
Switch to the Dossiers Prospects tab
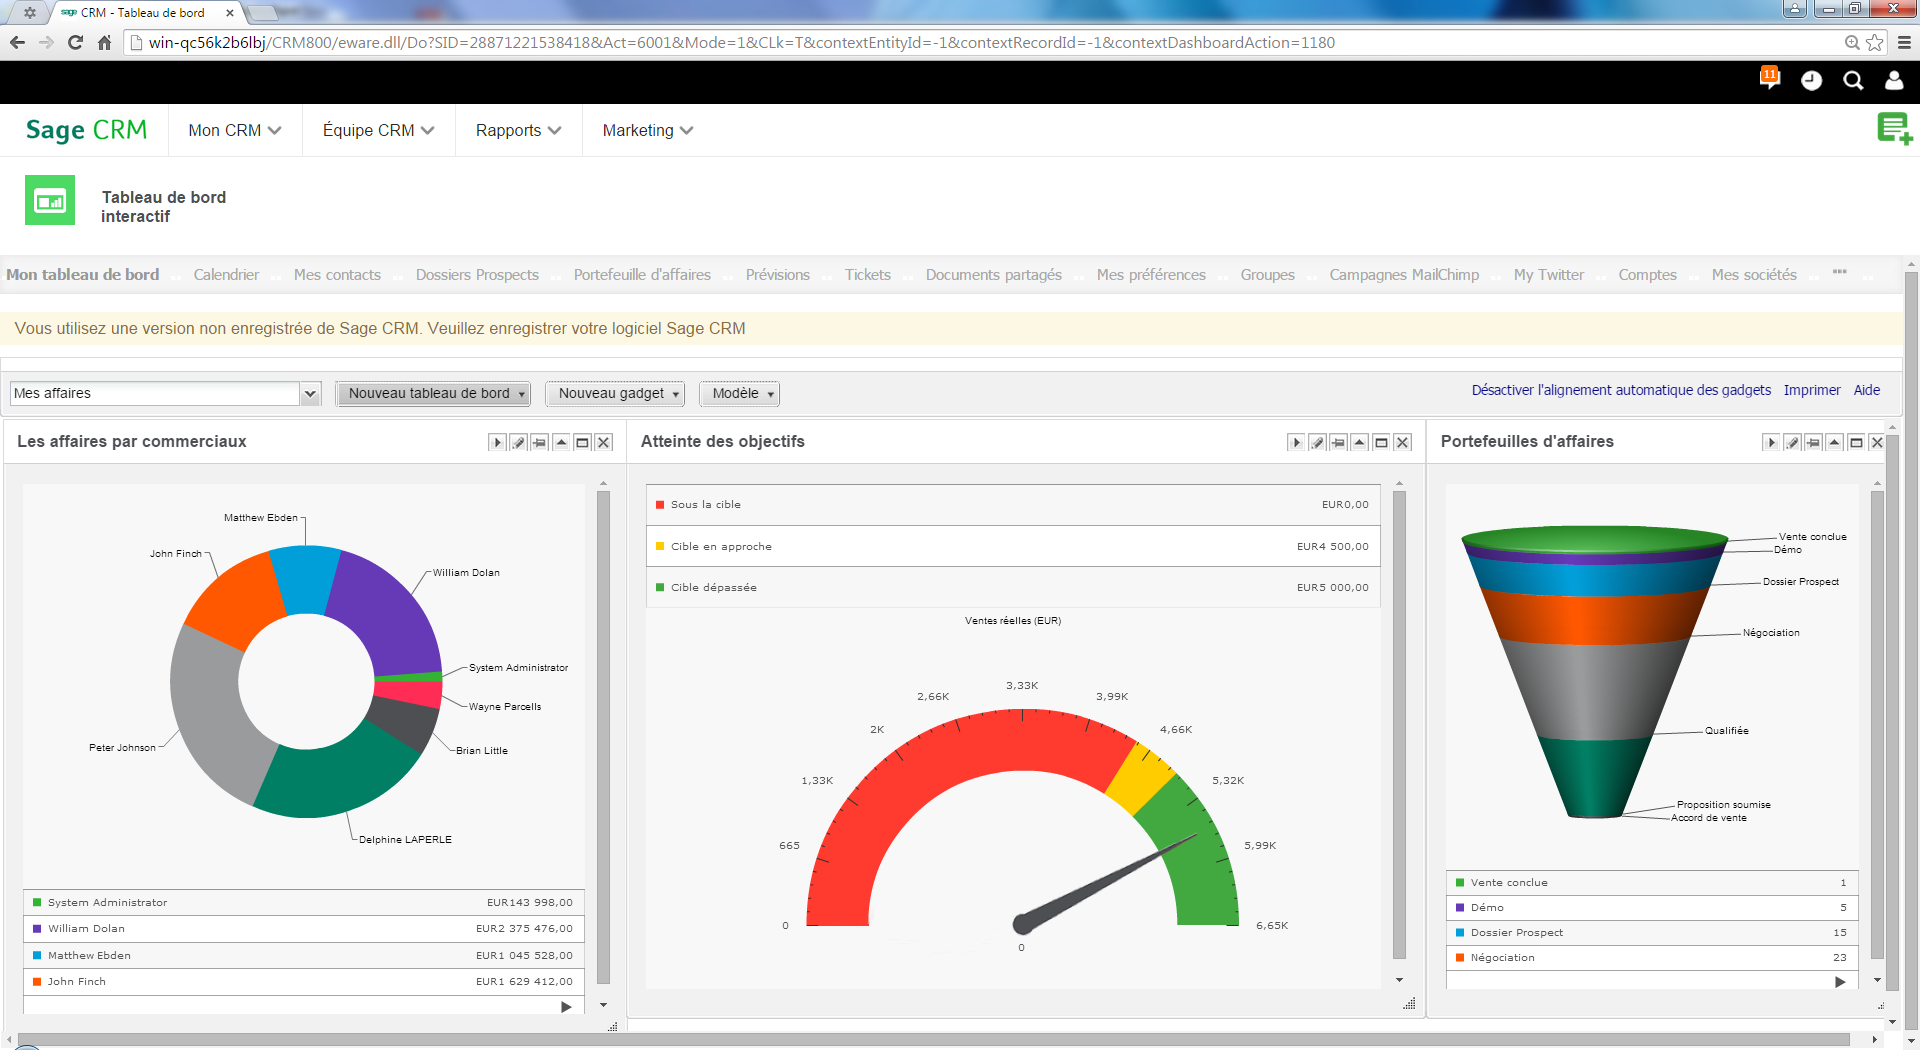tap(477, 275)
